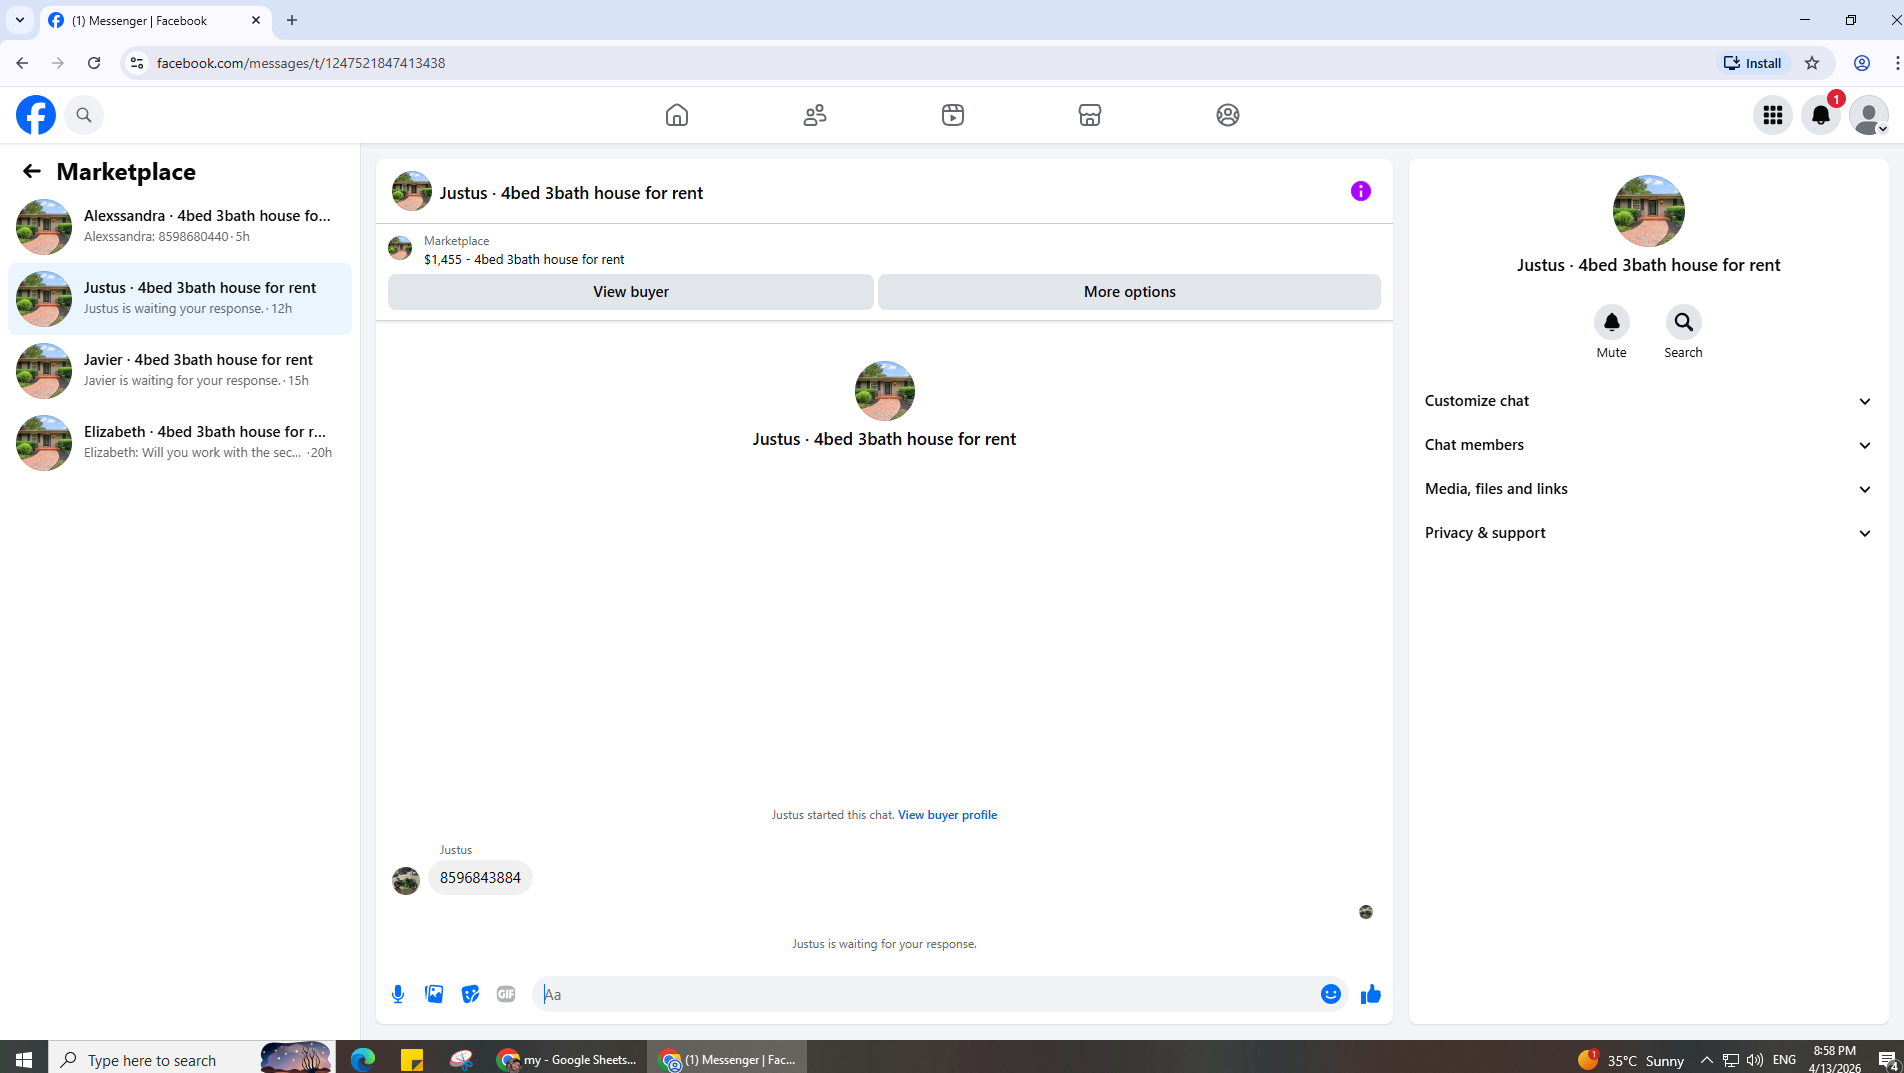Reload the page
Image resolution: width=1904 pixels, height=1073 pixels.
[94, 63]
